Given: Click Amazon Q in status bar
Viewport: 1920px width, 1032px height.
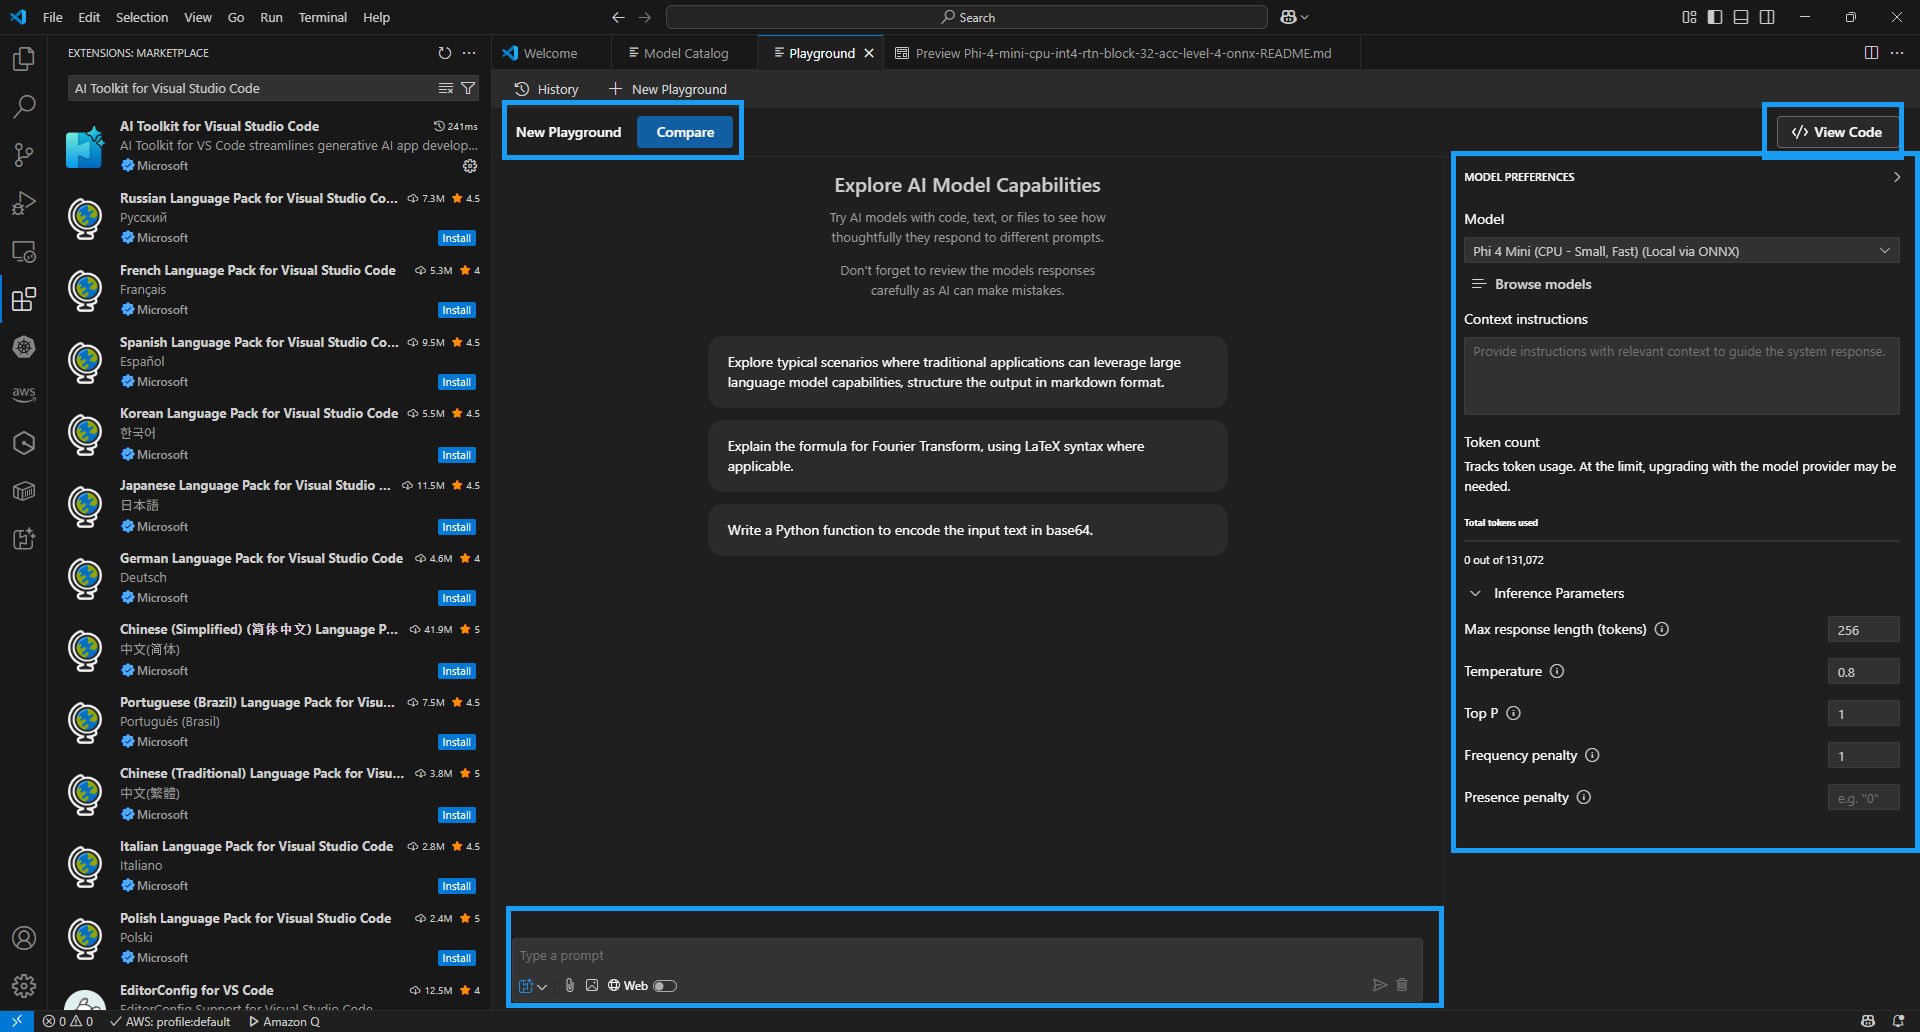Looking at the screenshot, I should click(x=285, y=1021).
